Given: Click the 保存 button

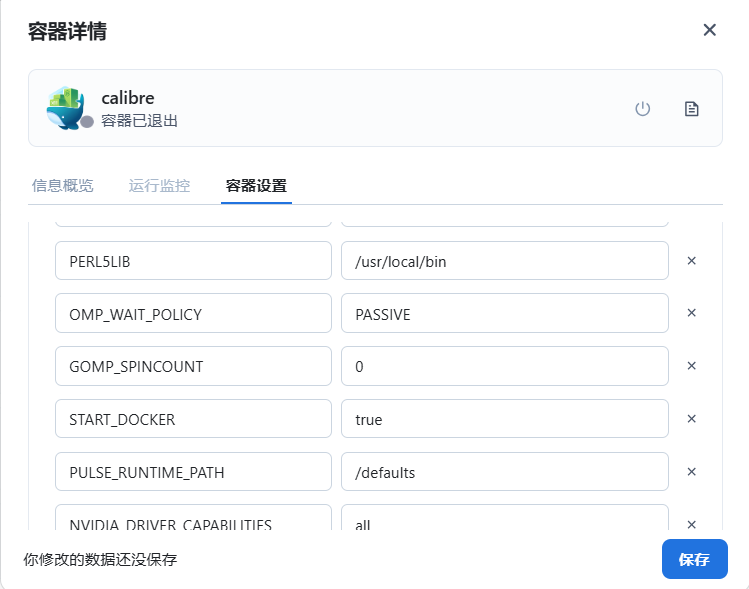Looking at the screenshot, I should (x=695, y=559).
